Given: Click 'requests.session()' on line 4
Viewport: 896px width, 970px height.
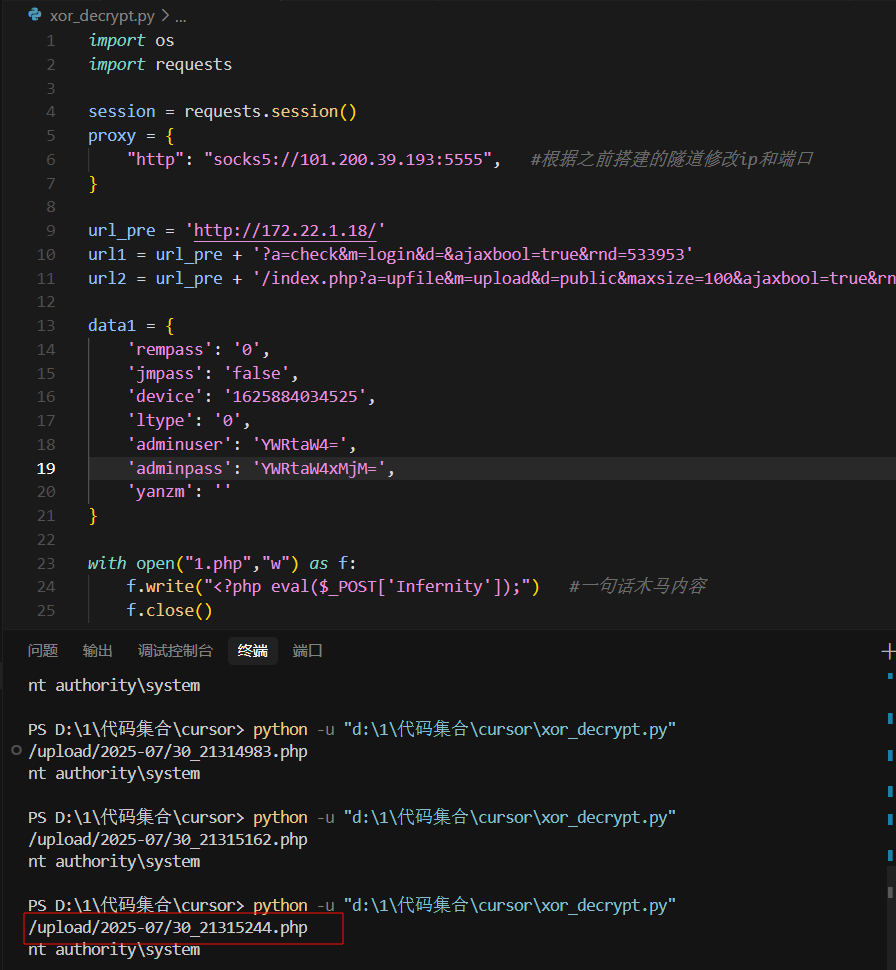Looking at the screenshot, I should point(270,111).
